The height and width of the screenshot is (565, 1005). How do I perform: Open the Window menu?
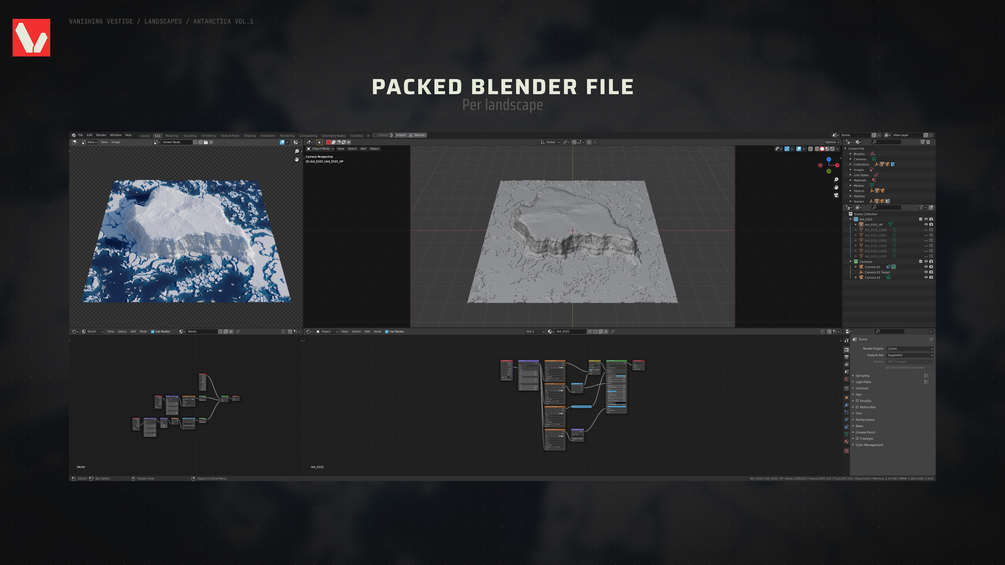[115, 135]
